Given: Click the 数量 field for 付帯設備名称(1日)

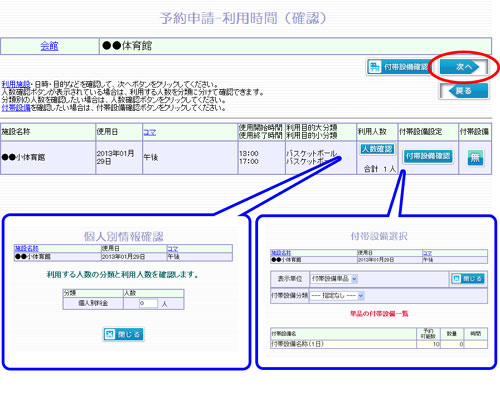Looking at the screenshot, I should [452, 344].
